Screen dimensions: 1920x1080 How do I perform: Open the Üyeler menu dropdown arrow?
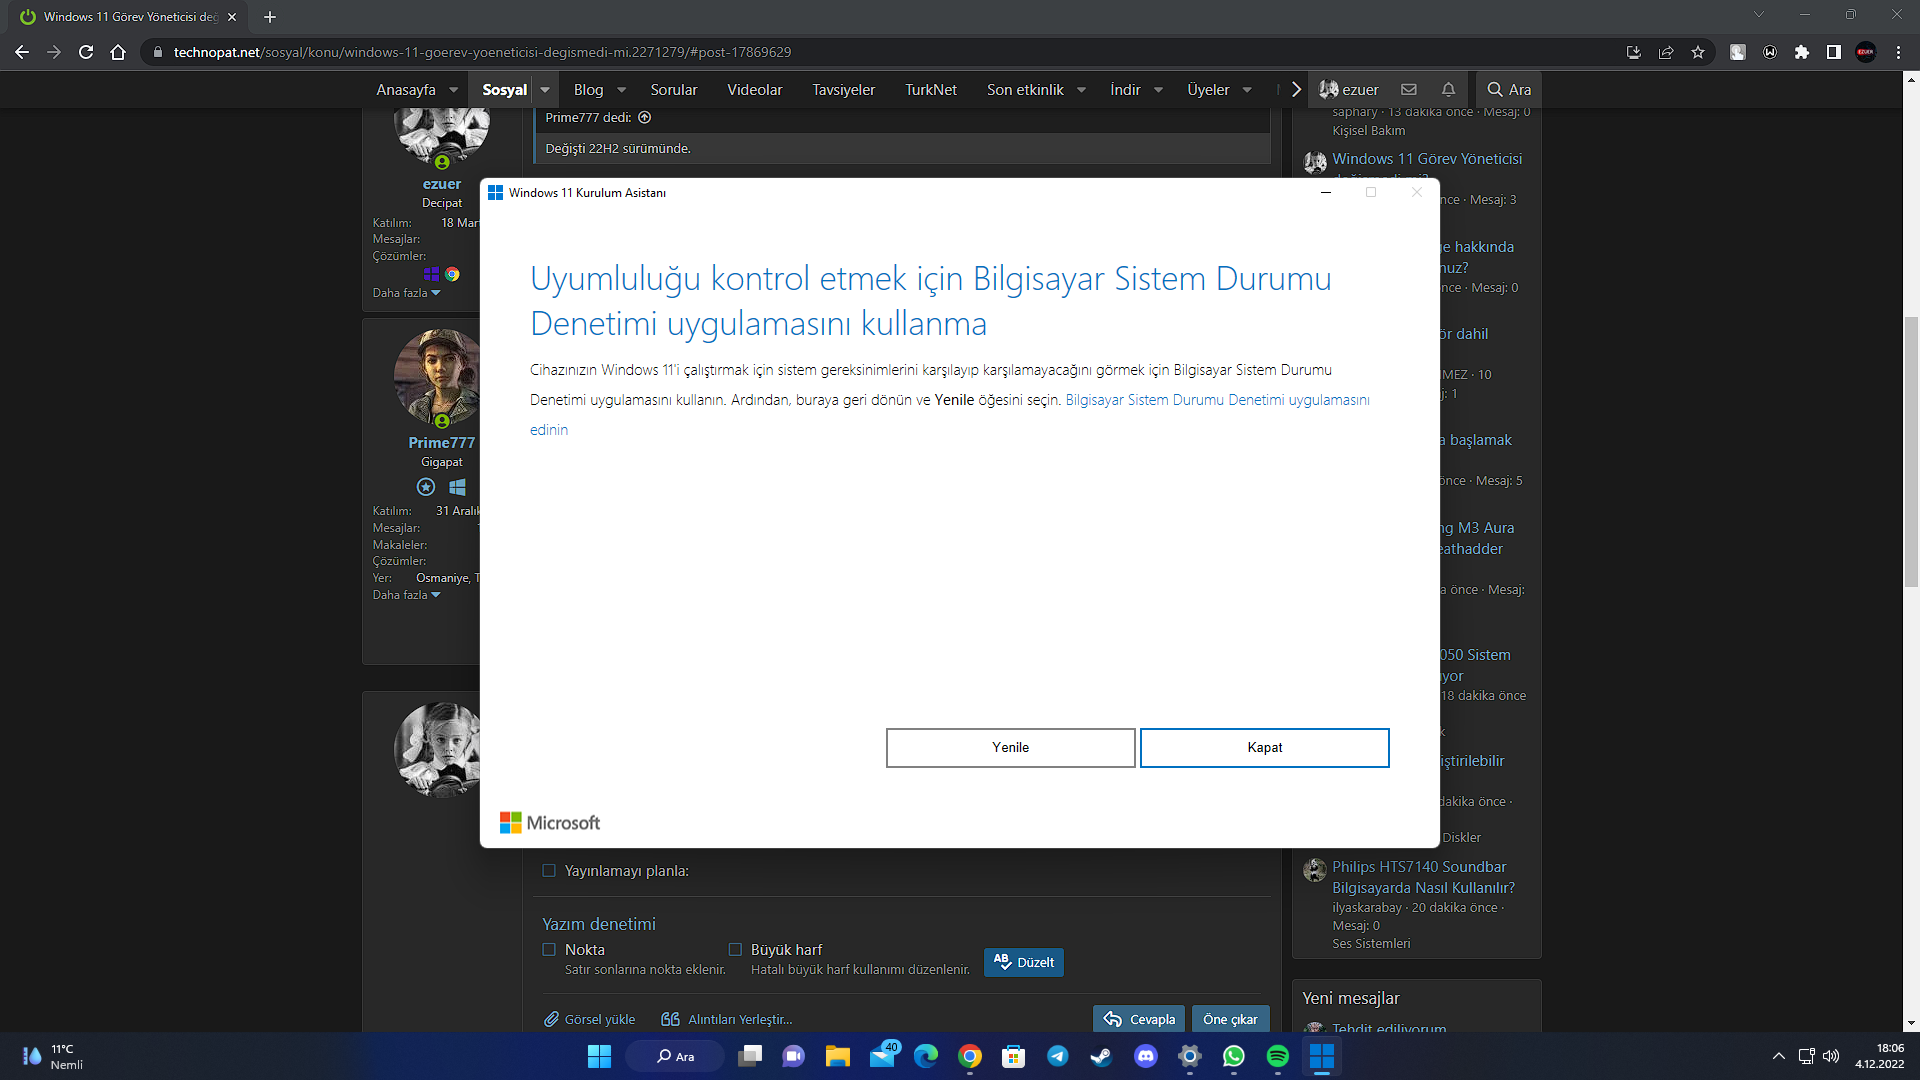point(1247,89)
